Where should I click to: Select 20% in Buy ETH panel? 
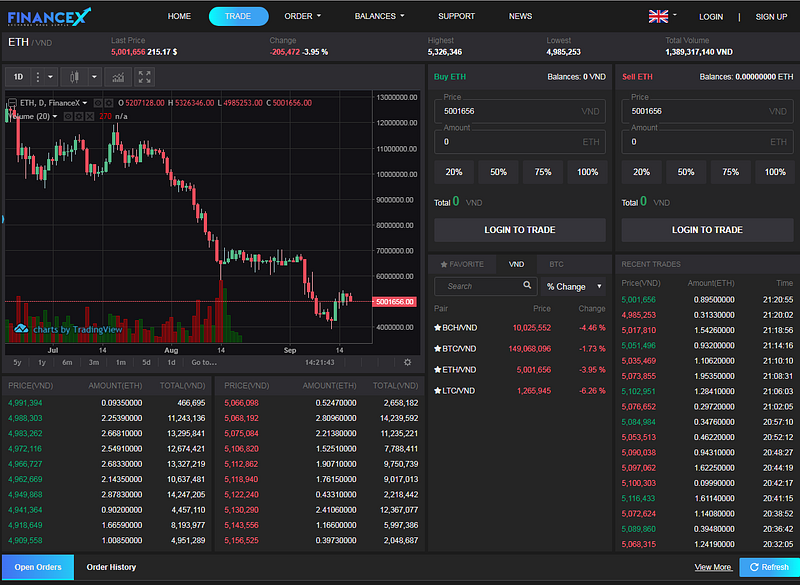(x=454, y=172)
